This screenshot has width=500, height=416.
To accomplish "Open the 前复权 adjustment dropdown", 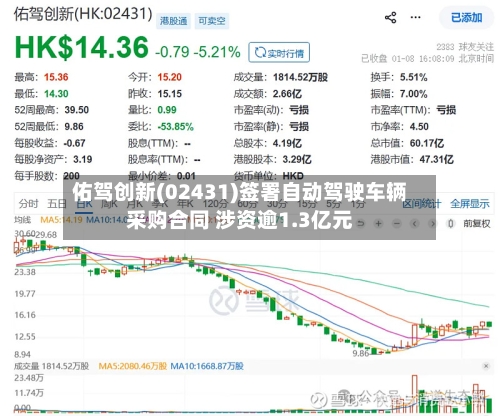I will (x=477, y=223).
